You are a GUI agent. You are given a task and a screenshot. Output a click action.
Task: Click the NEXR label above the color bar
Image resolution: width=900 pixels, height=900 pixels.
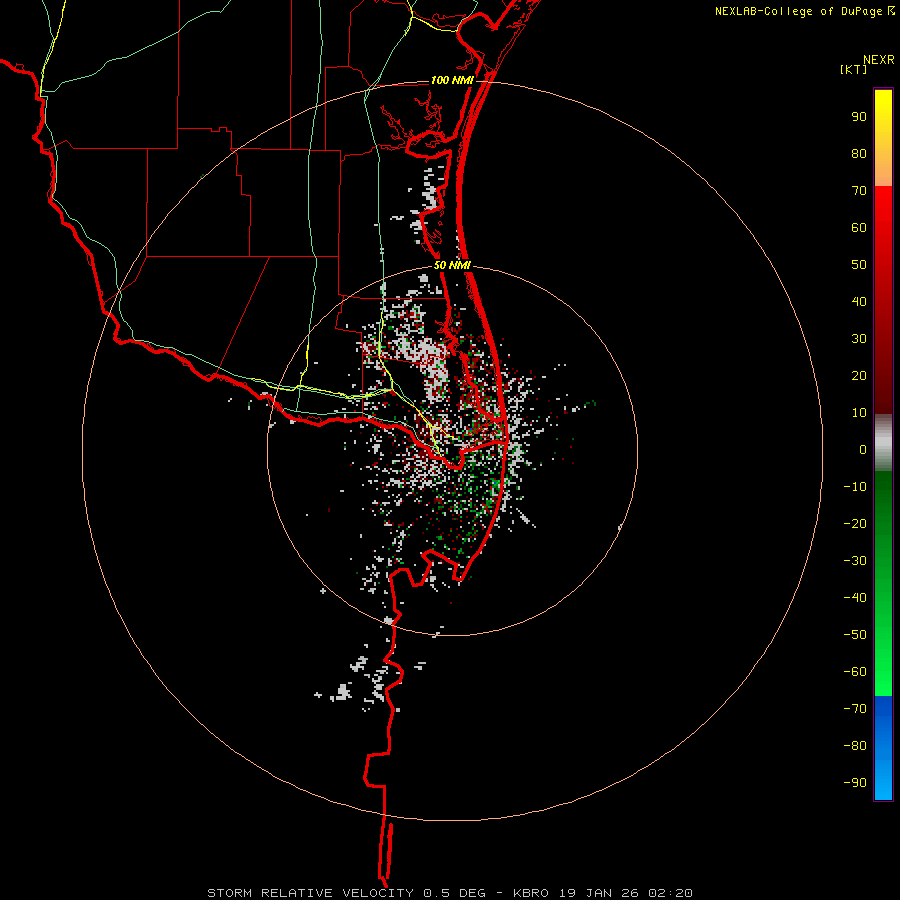click(x=879, y=60)
